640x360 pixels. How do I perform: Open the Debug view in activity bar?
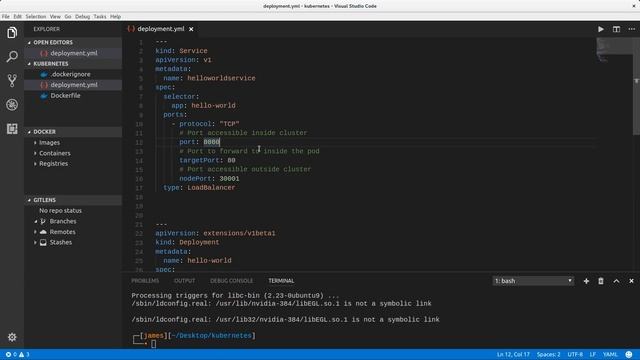coord(12,104)
